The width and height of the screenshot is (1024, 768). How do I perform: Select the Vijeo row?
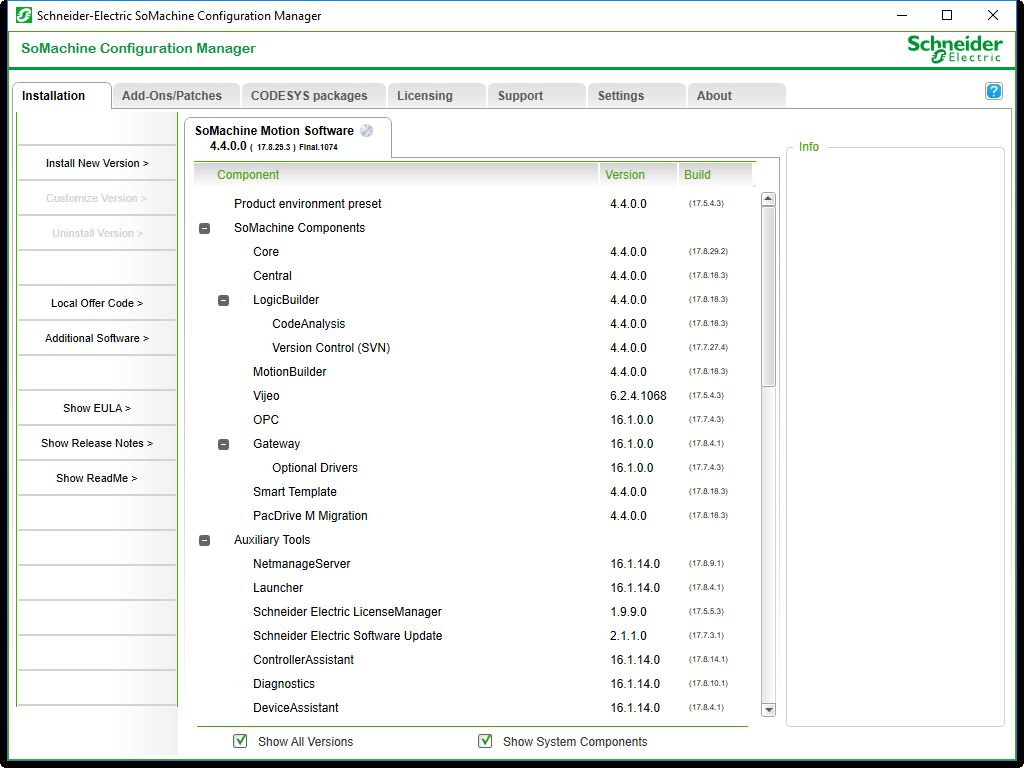point(475,396)
